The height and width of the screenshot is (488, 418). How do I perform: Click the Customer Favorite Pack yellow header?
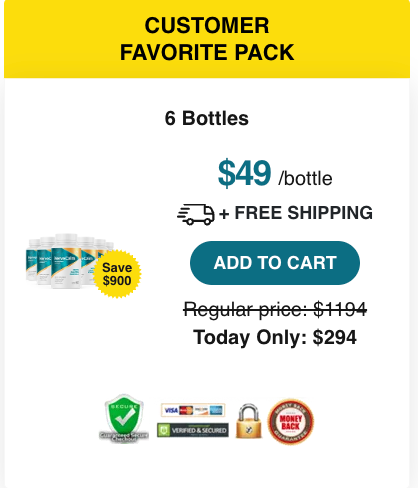(207, 39)
